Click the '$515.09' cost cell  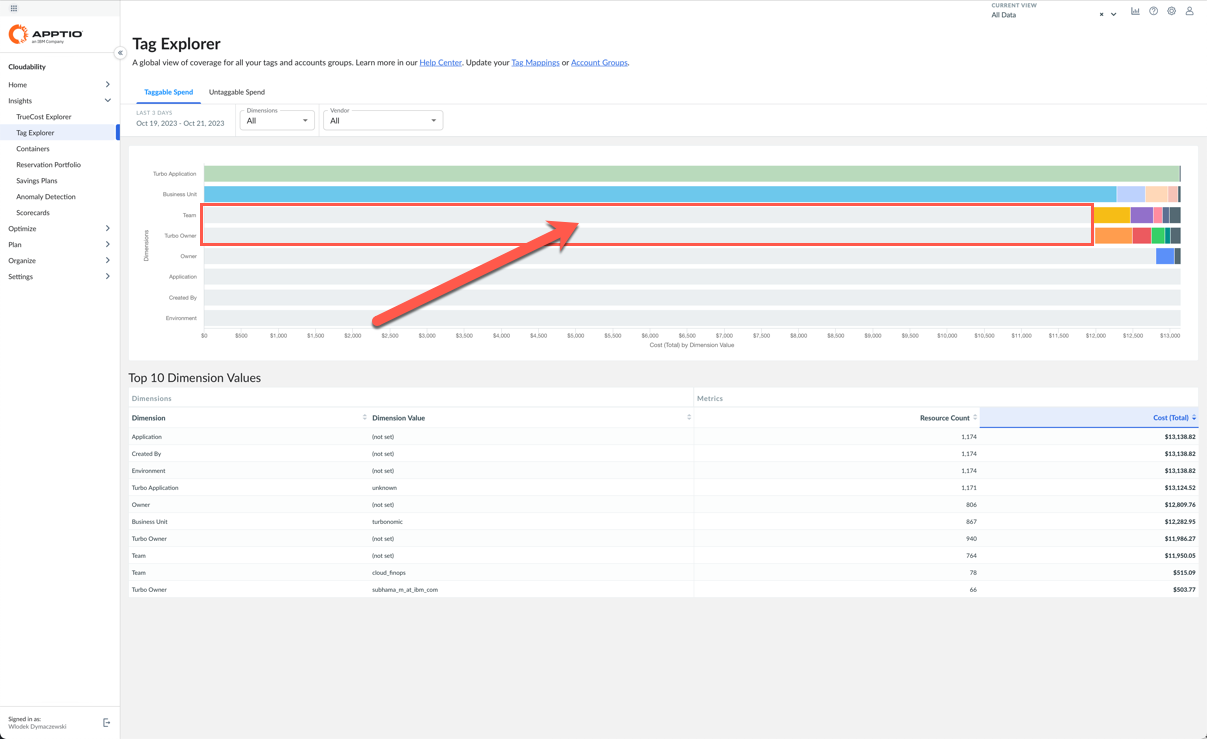point(1184,573)
